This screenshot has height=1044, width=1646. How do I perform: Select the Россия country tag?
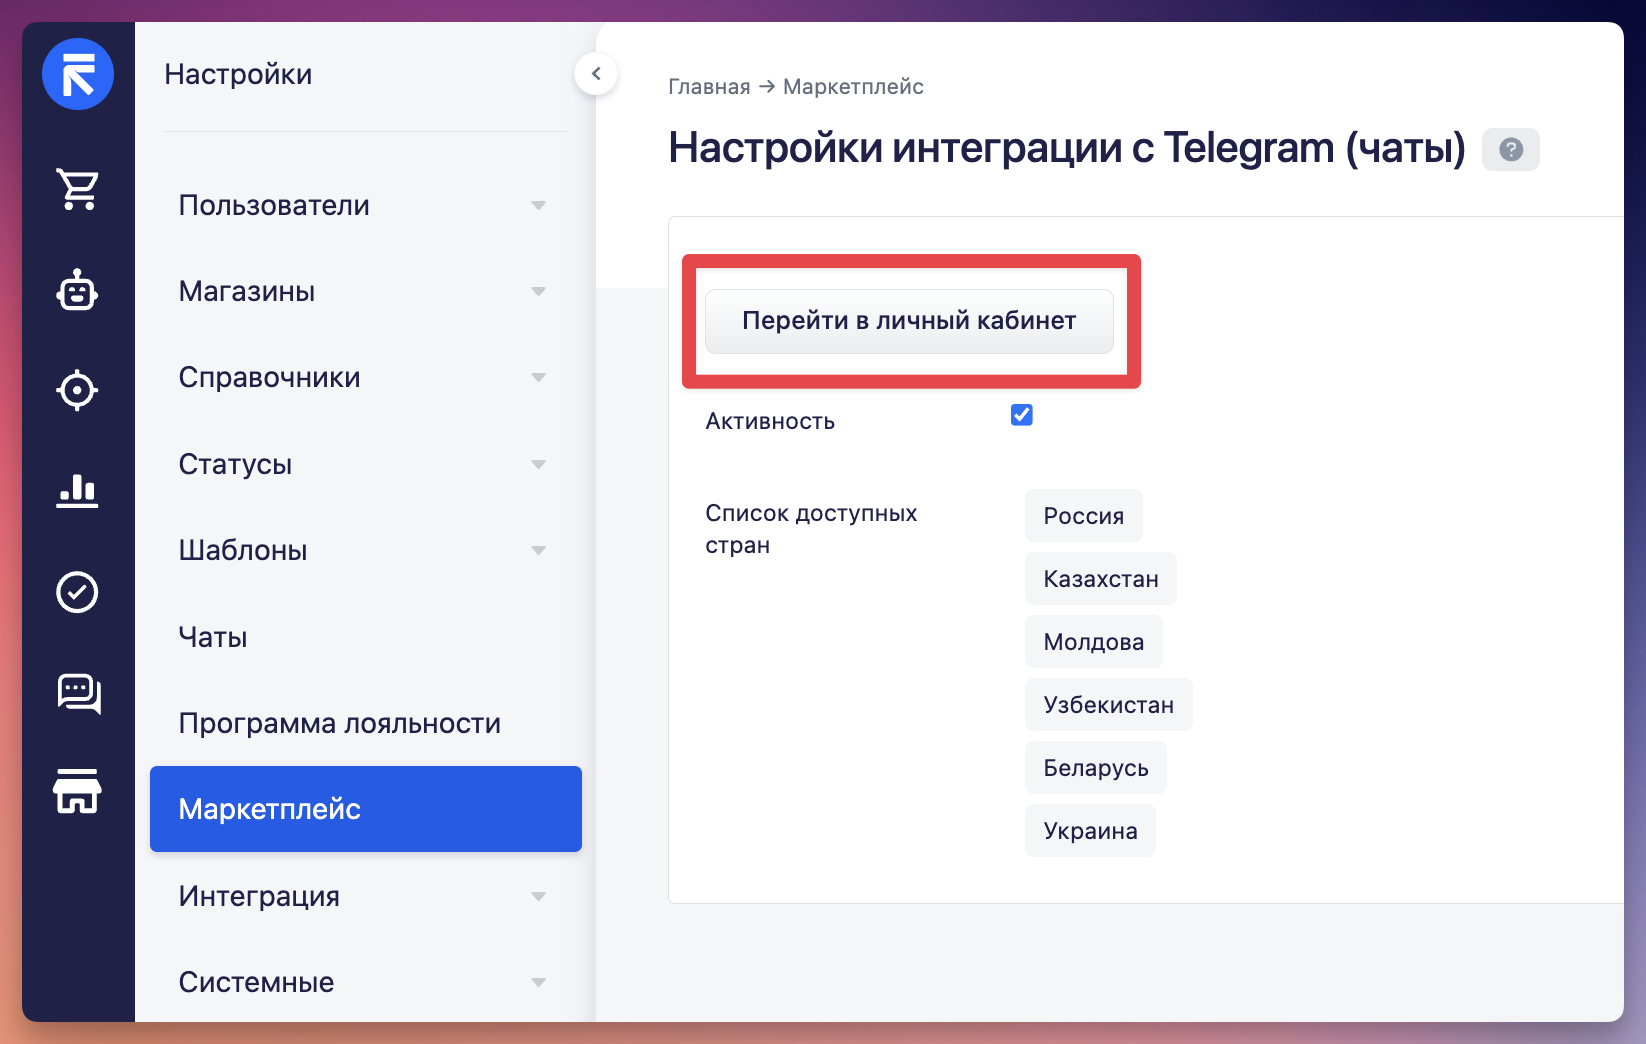coord(1084,516)
